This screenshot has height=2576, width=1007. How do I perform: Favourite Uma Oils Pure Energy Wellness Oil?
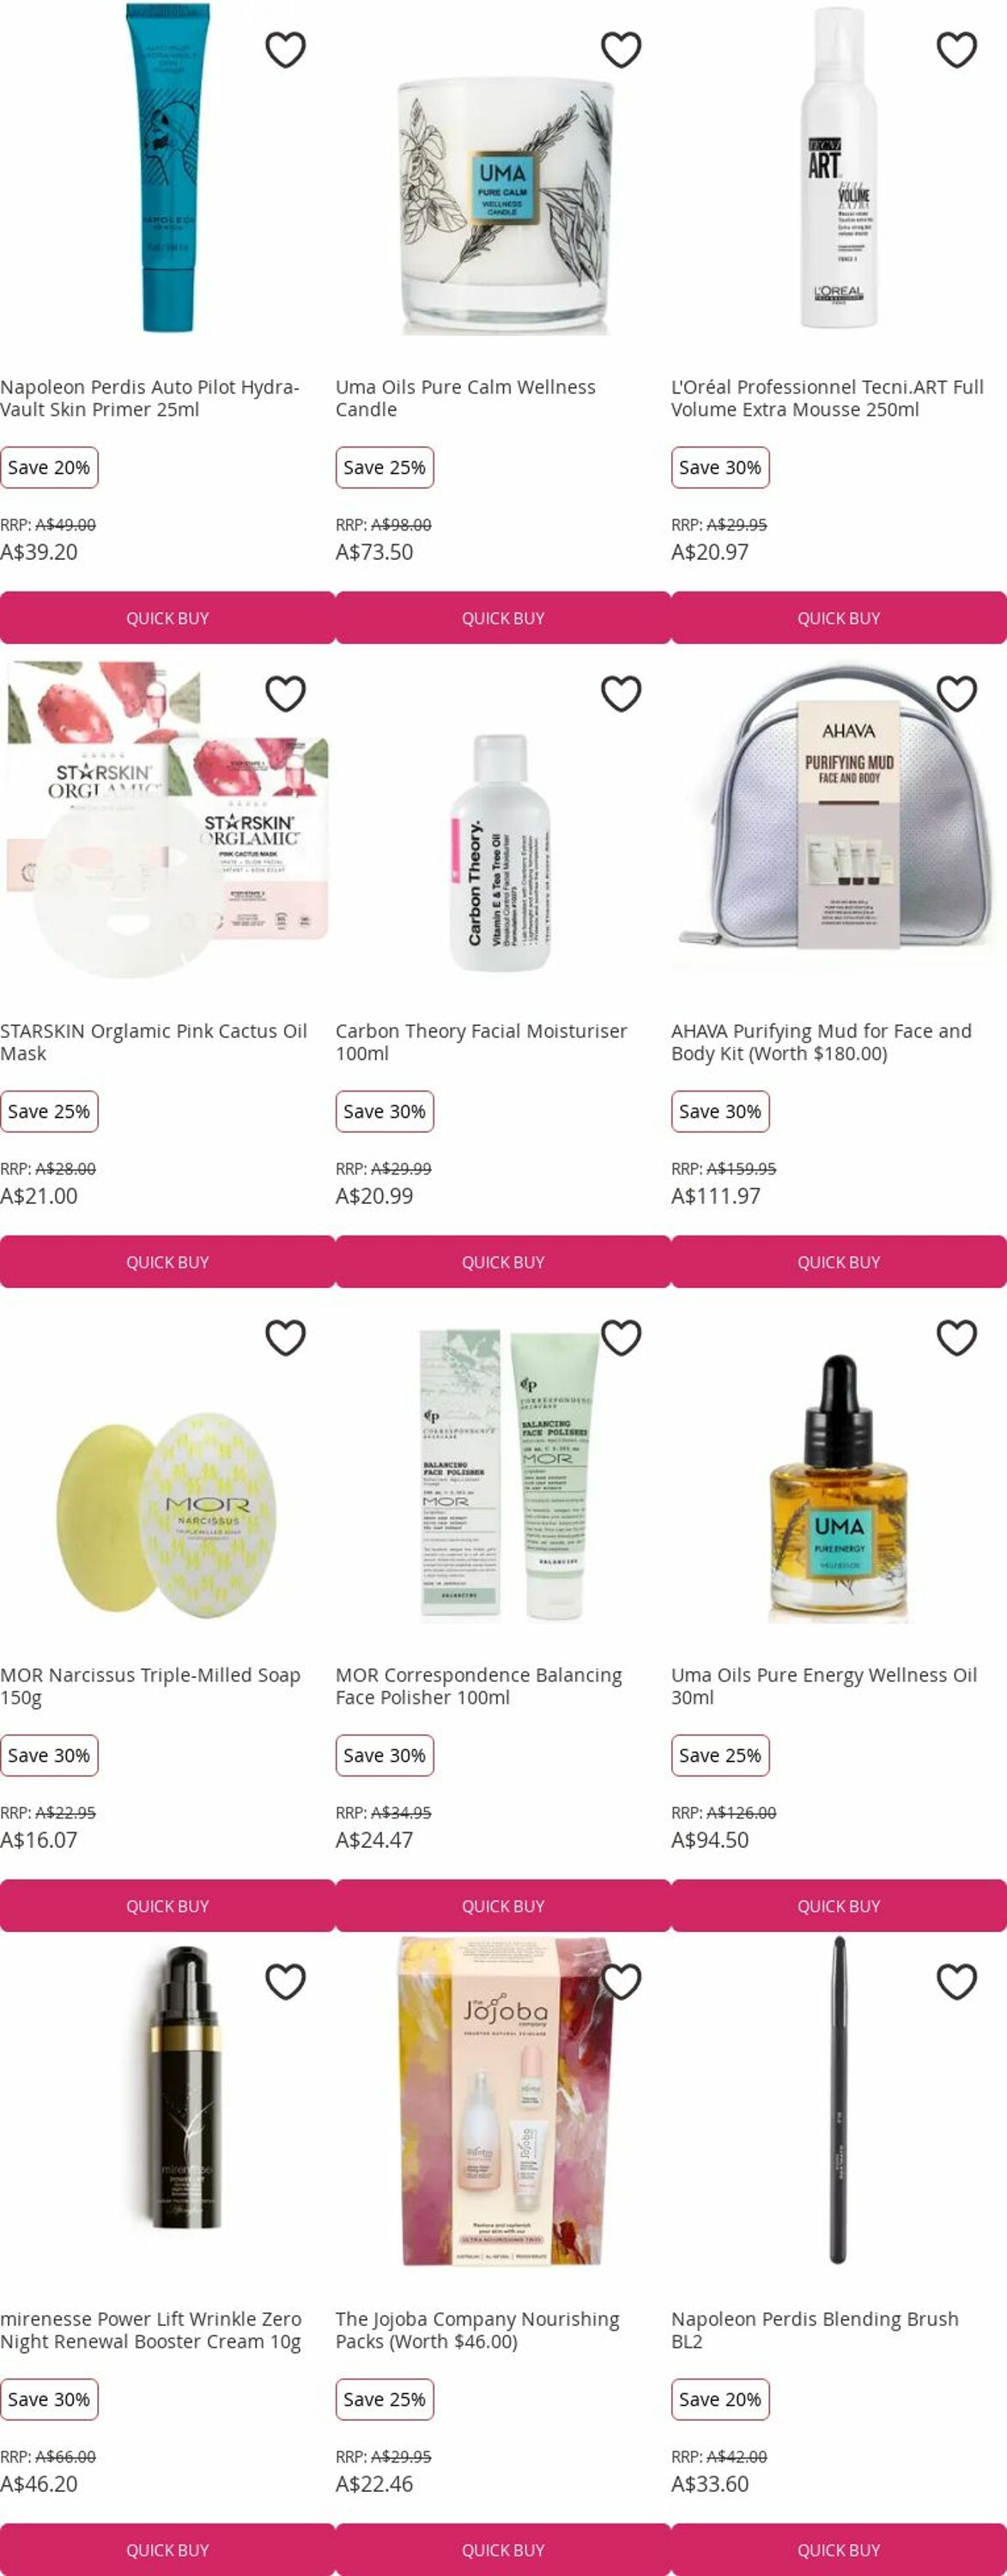(x=957, y=1337)
